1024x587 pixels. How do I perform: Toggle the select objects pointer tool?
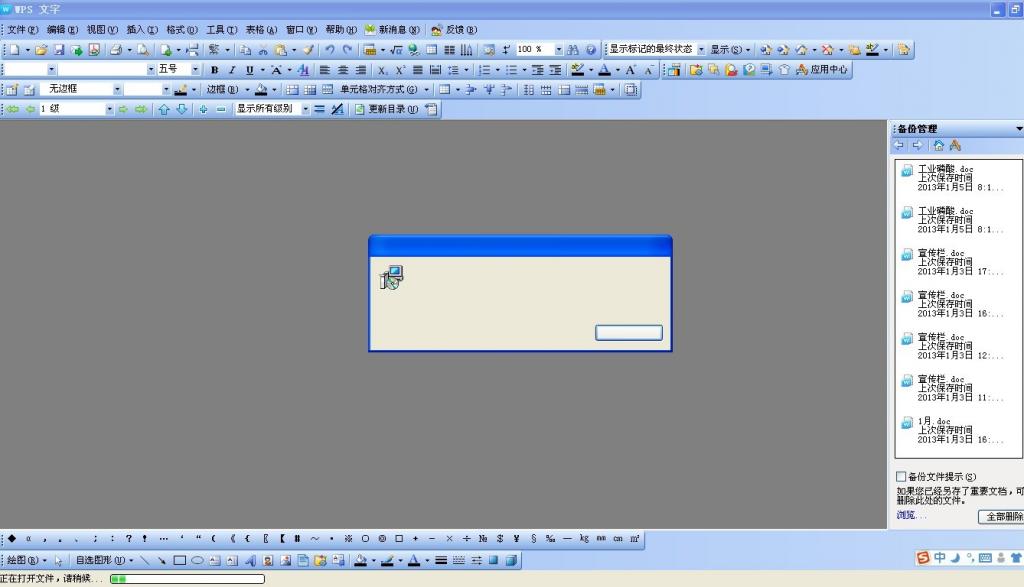click(x=58, y=560)
